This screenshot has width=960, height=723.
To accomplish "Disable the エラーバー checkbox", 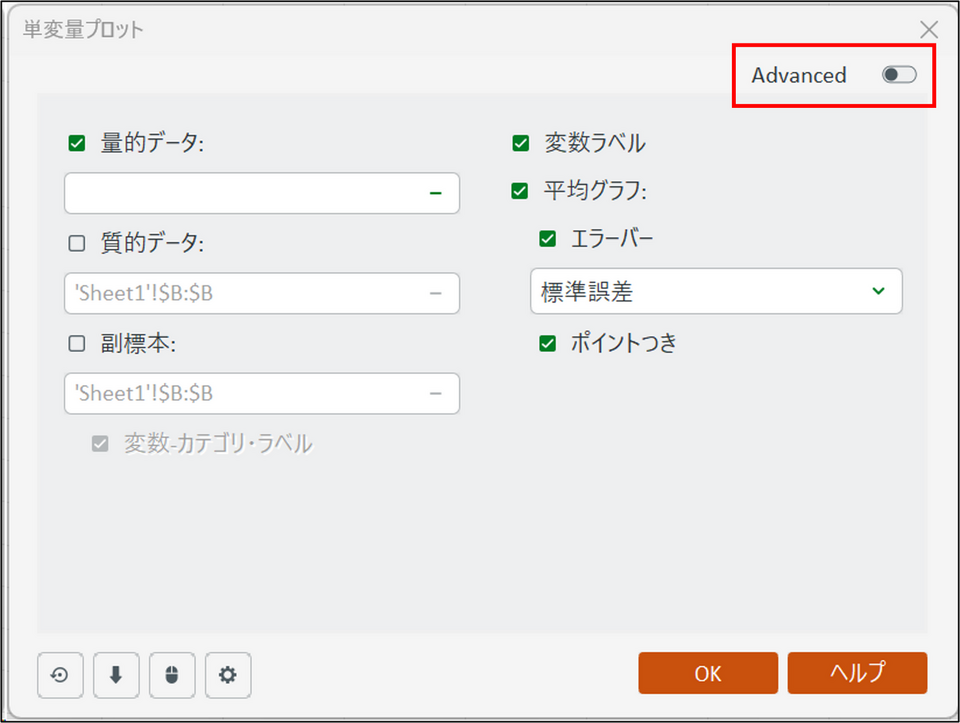I will point(547,238).
